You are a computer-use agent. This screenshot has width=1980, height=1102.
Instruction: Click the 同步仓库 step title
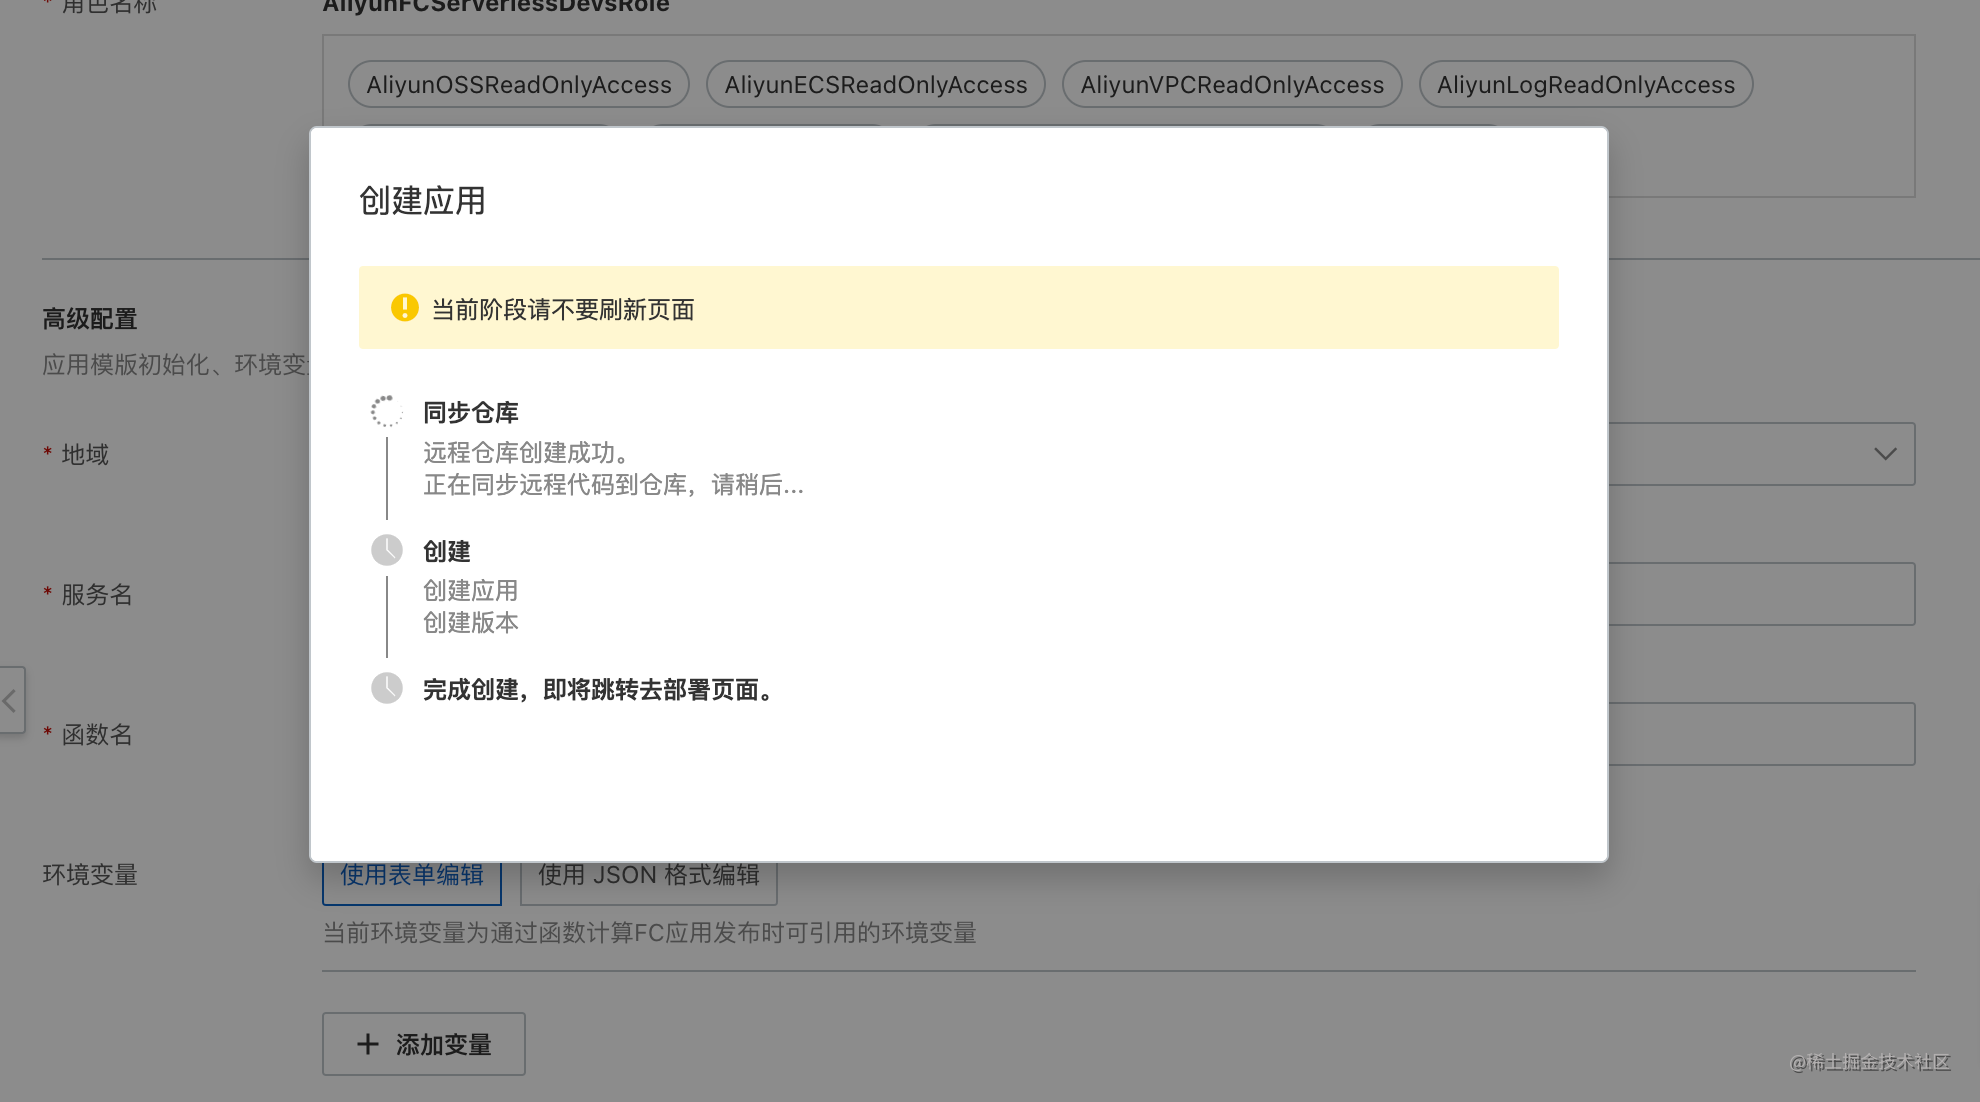click(x=471, y=413)
